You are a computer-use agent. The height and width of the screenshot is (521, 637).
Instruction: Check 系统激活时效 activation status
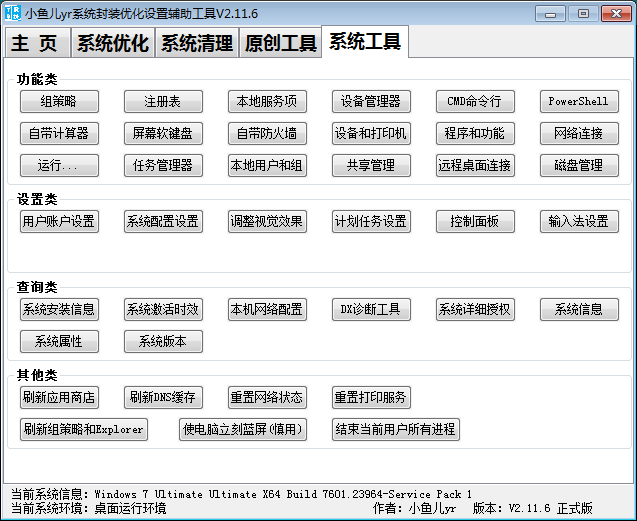(x=163, y=310)
